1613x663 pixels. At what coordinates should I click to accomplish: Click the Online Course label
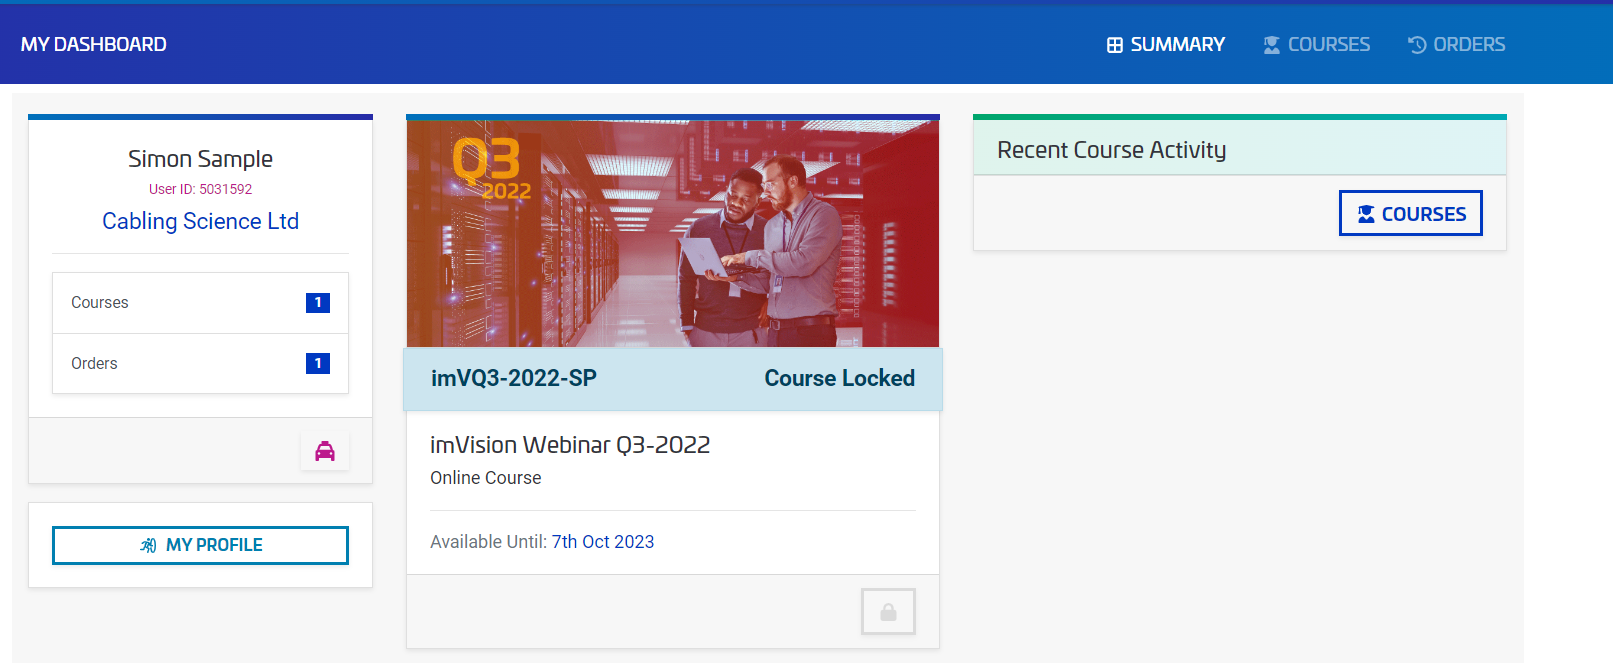pos(486,478)
